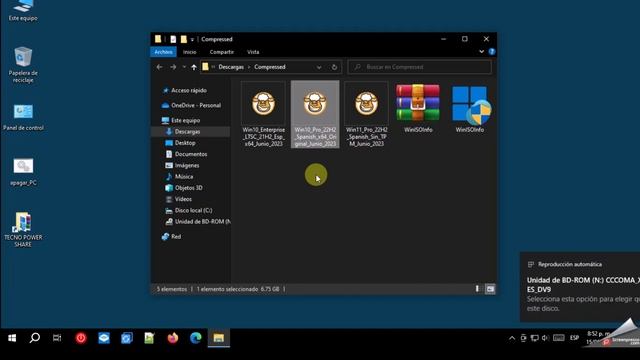Select Disco local (C:) in navigation pane

click(193, 210)
